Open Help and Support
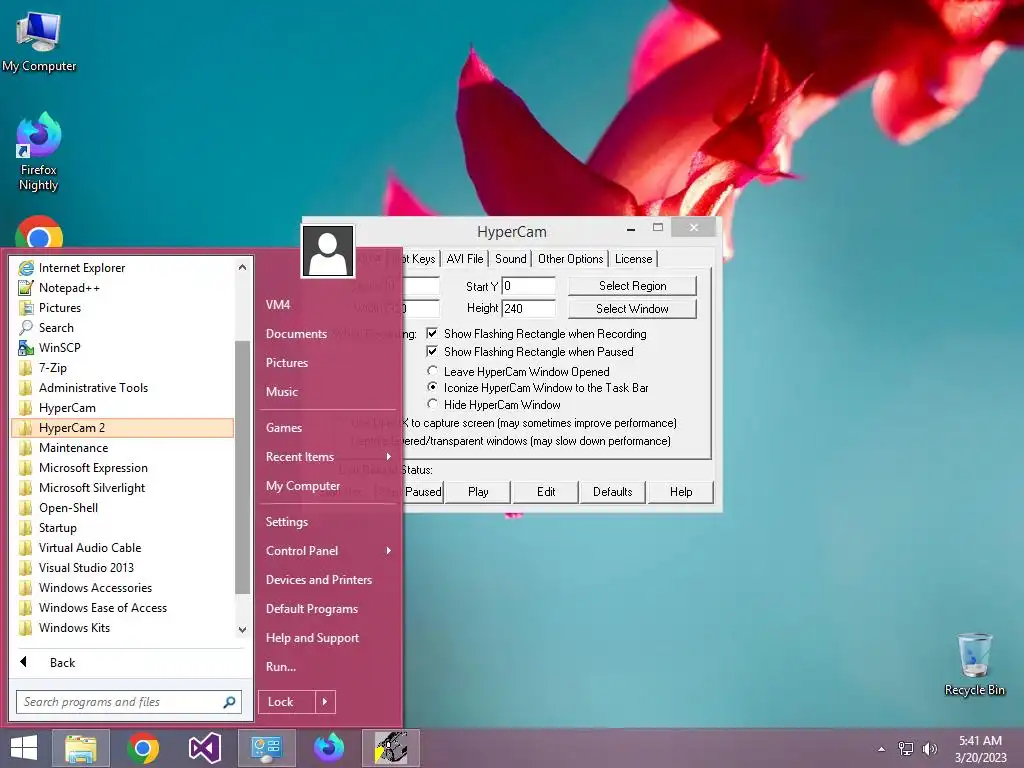Screen dimensions: 1024x768 click(327, 638)
